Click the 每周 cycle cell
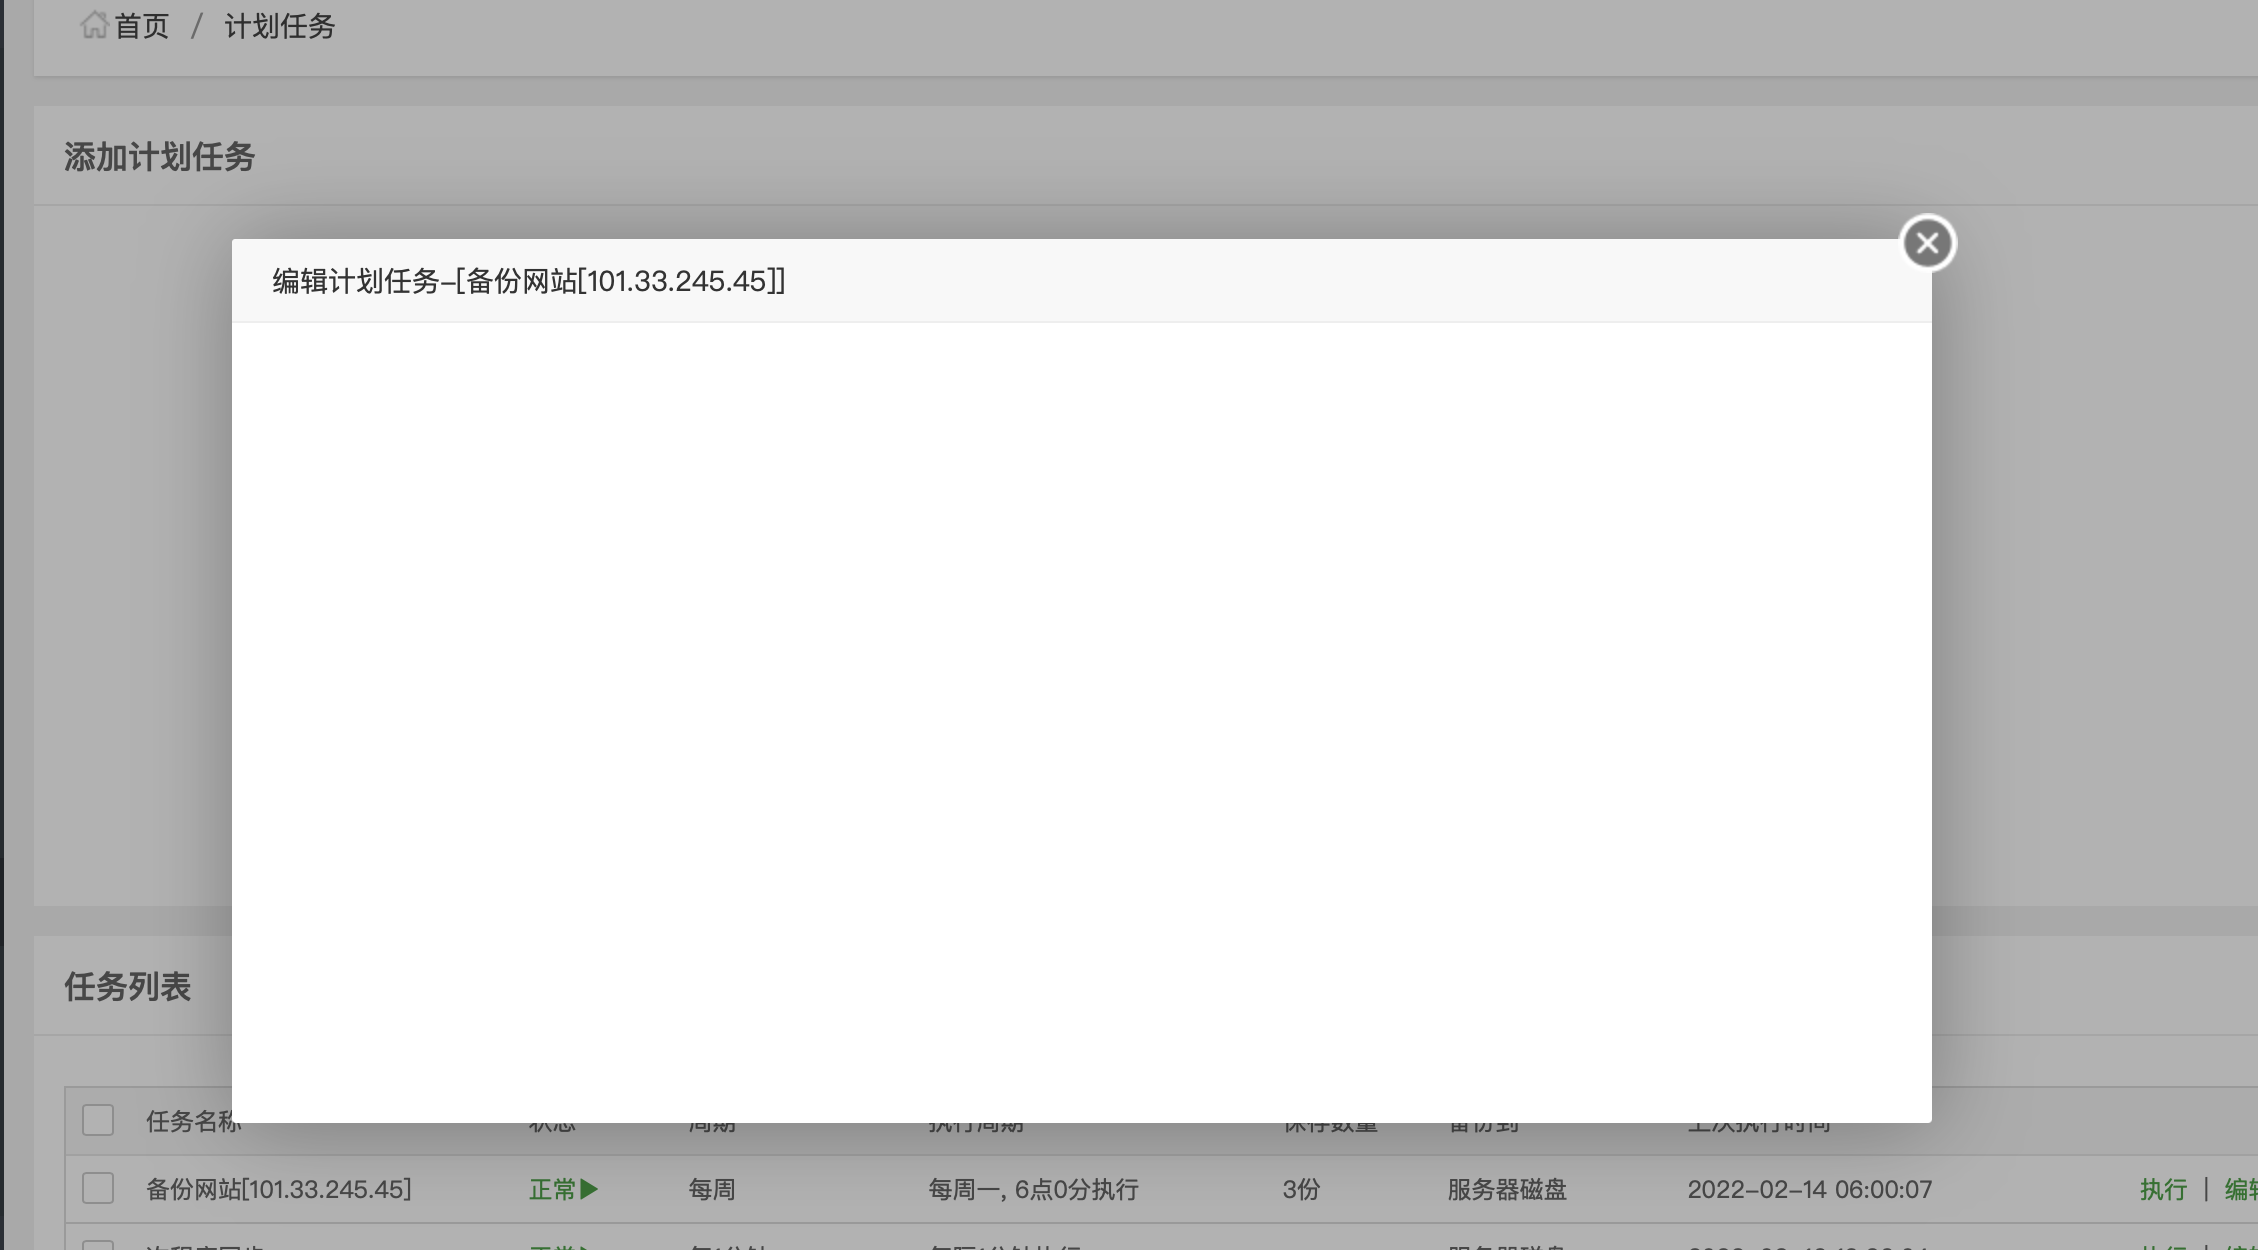The image size is (2258, 1250). (x=712, y=1189)
